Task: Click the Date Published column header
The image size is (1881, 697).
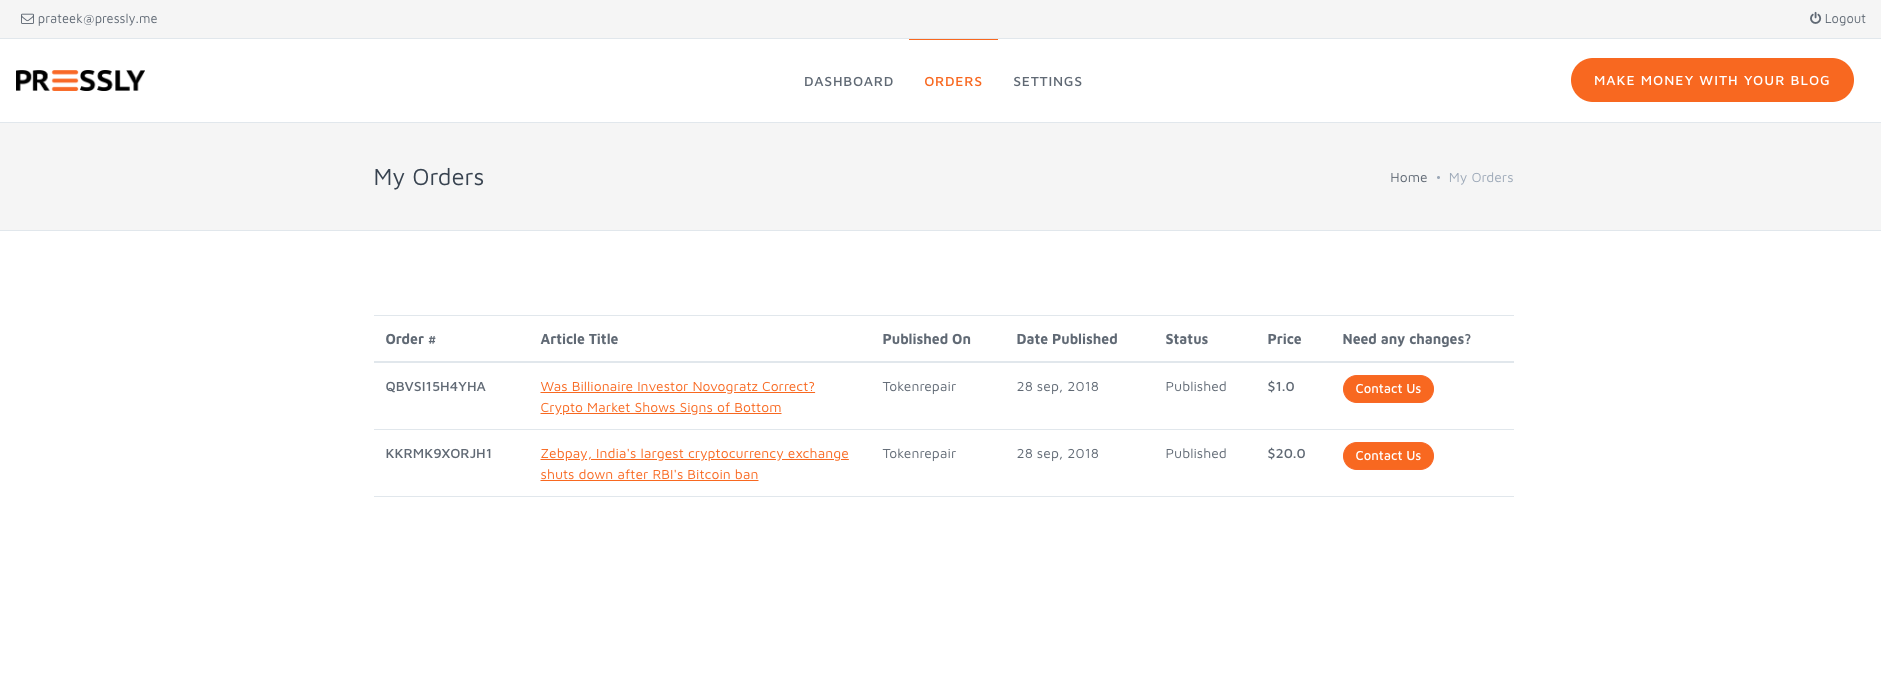Action: (x=1066, y=339)
